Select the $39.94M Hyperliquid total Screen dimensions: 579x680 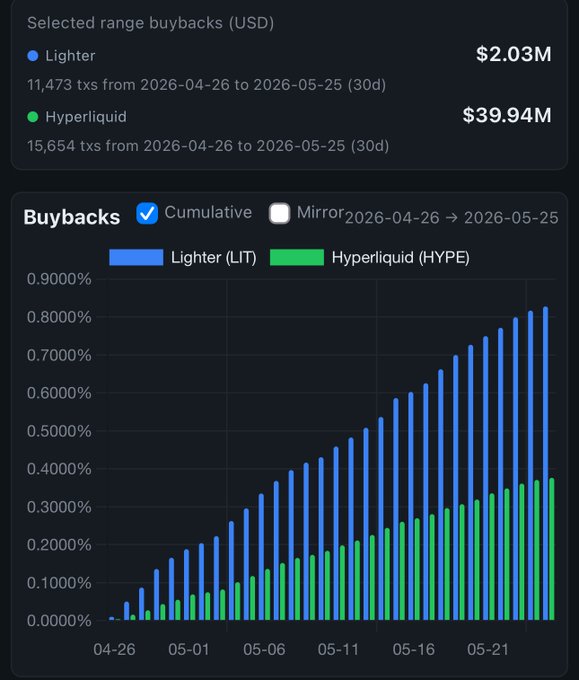[x=507, y=115]
